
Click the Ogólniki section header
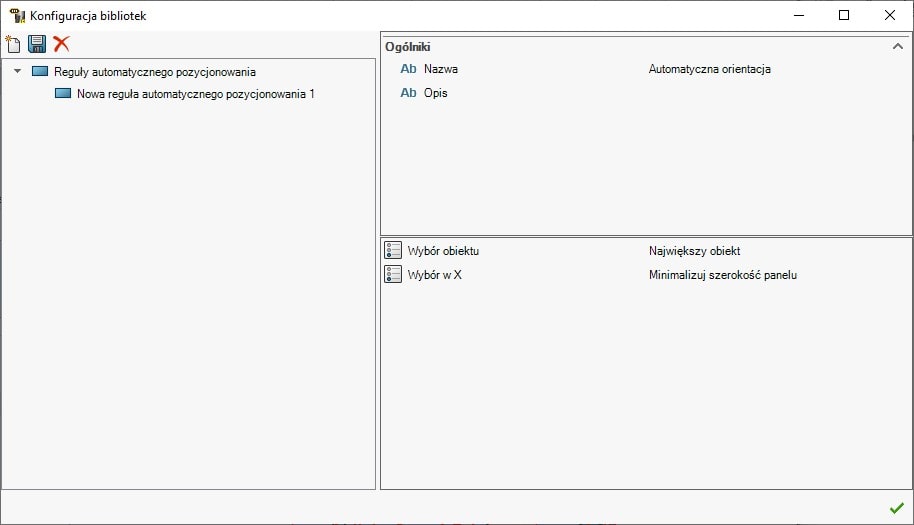coord(408,47)
